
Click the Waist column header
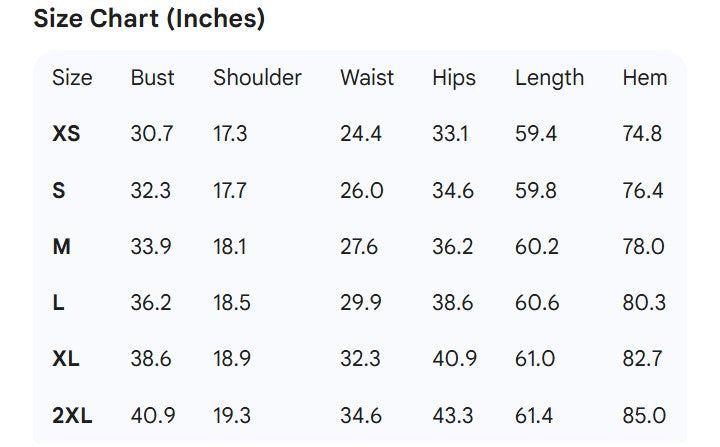(367, 78)
